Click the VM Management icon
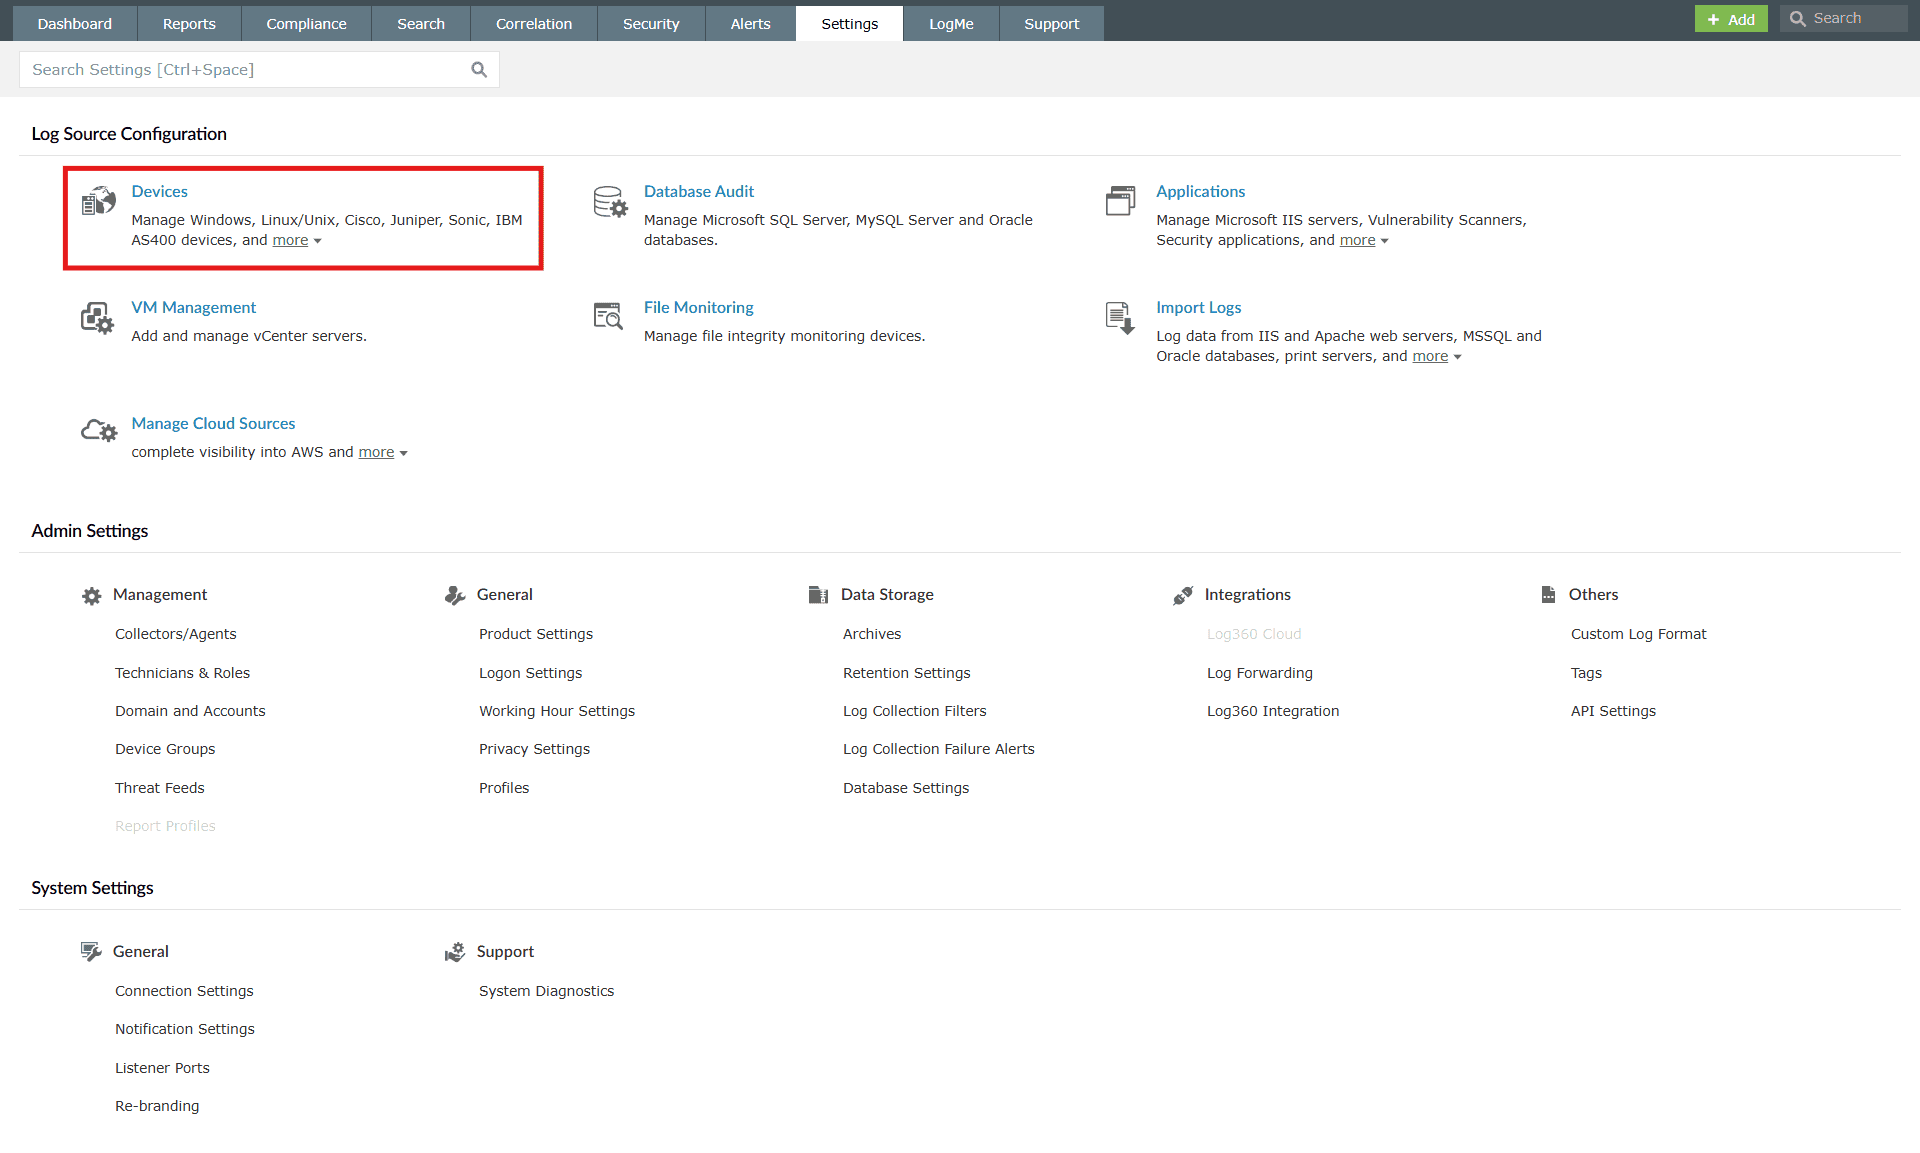 tap(97, 318)
